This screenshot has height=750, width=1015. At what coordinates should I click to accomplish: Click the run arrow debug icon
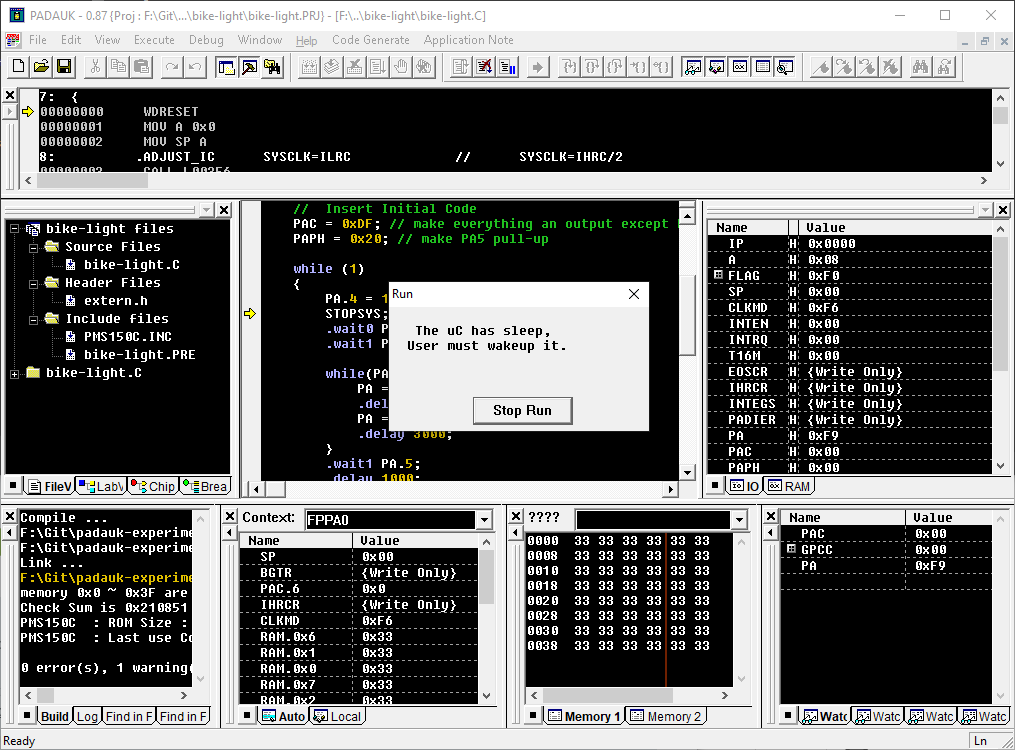coord(537,67)
